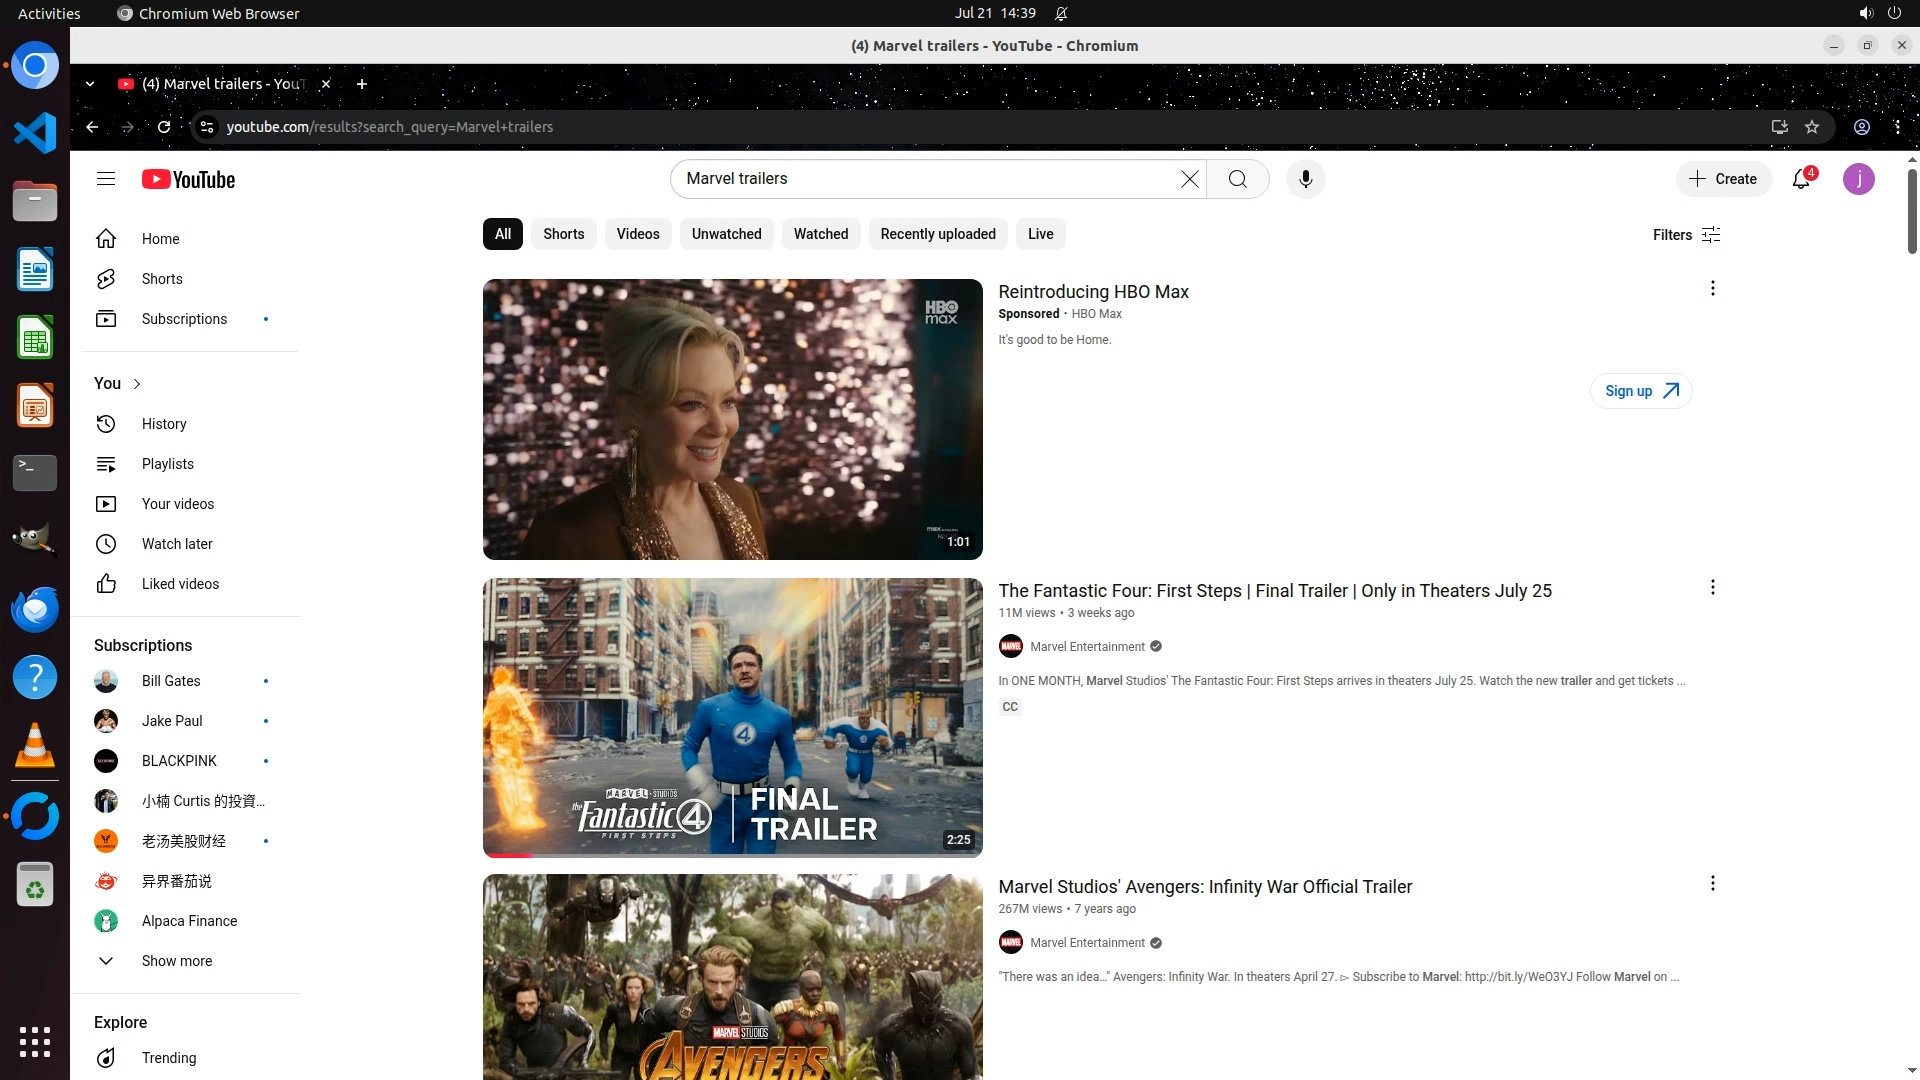Select the Recently uploaded filter chip

(x=937, y=234)
